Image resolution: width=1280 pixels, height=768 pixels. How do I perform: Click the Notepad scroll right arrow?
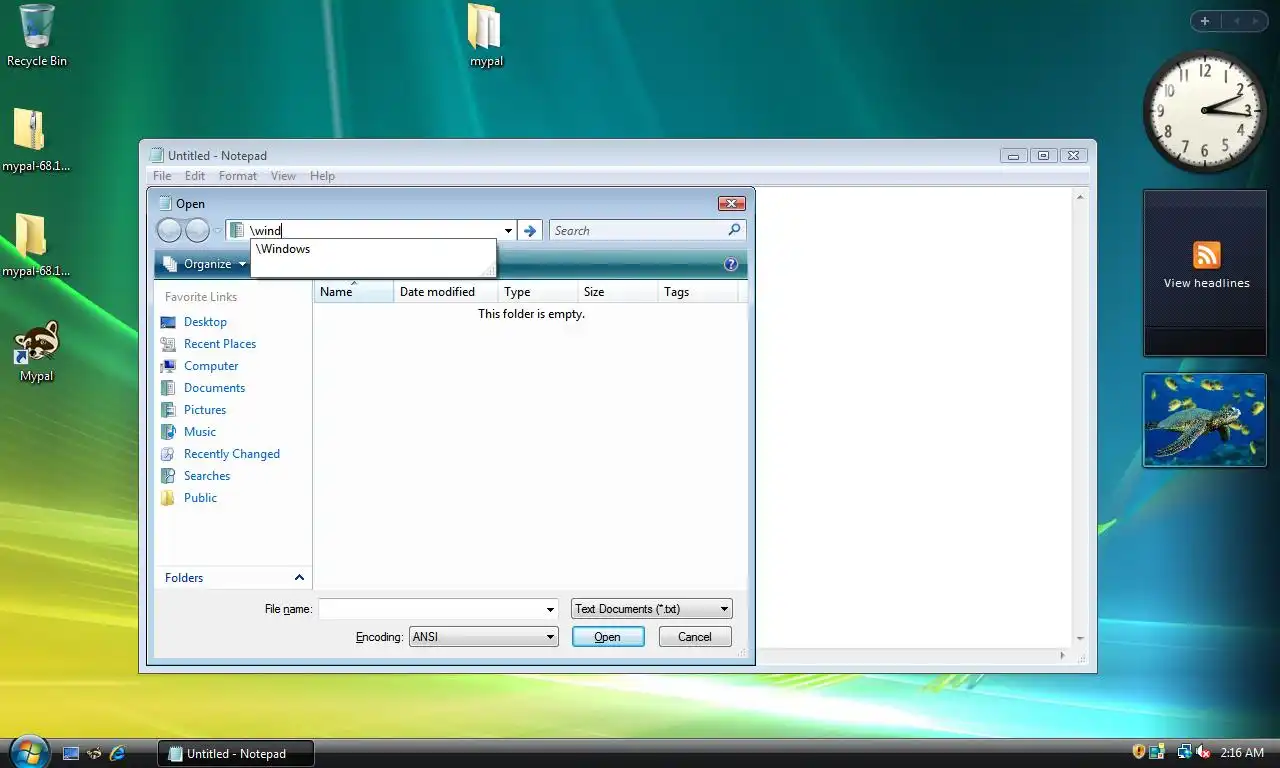tap(1062, 656)
